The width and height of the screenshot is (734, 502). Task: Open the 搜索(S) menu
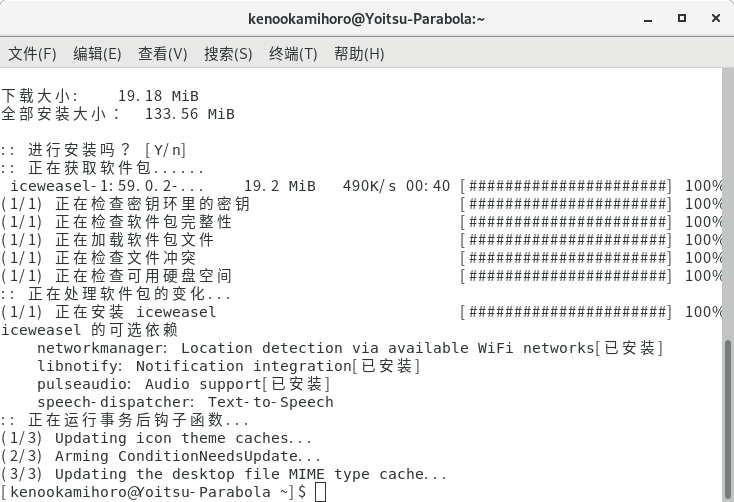[x=228, y=54]
